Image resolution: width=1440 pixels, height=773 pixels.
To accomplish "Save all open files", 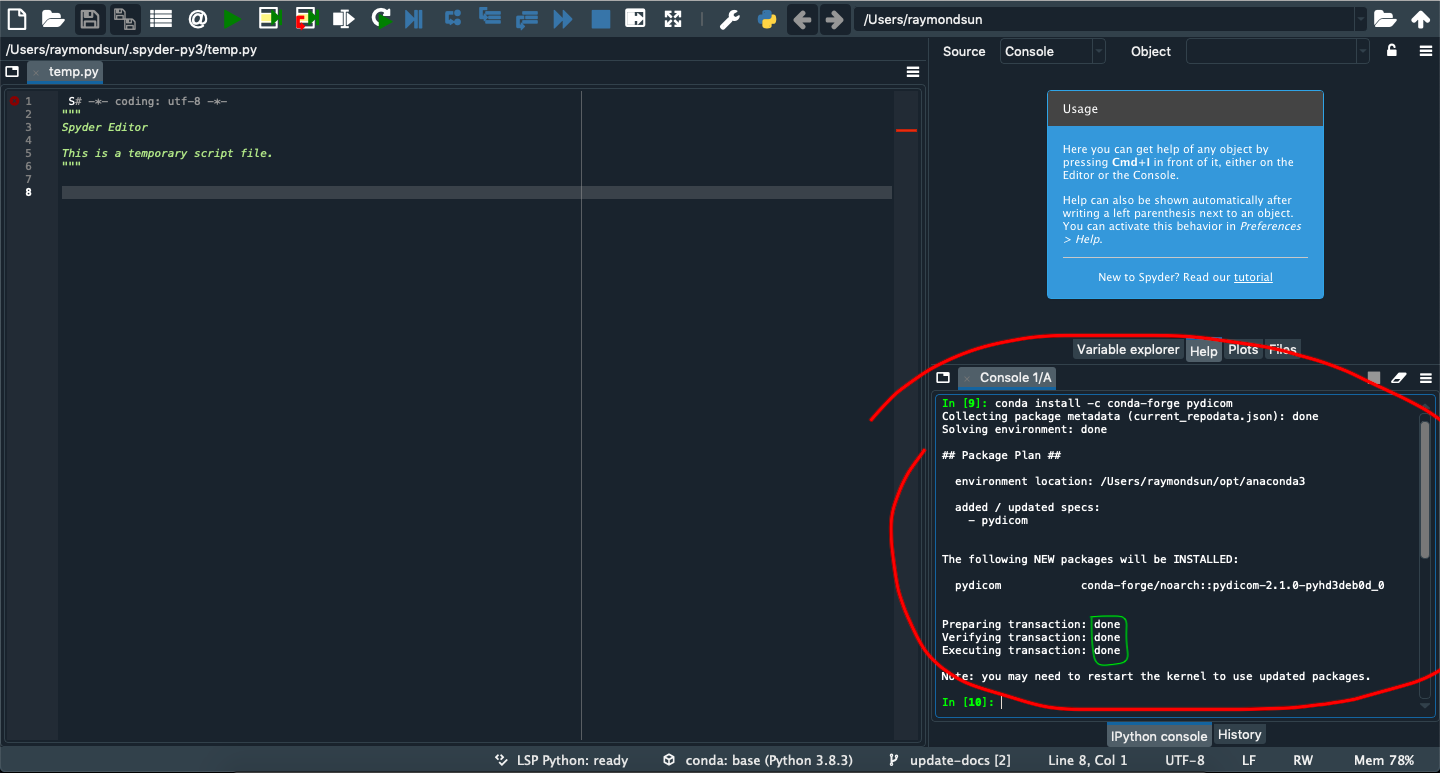I will (x=125, y=18).
